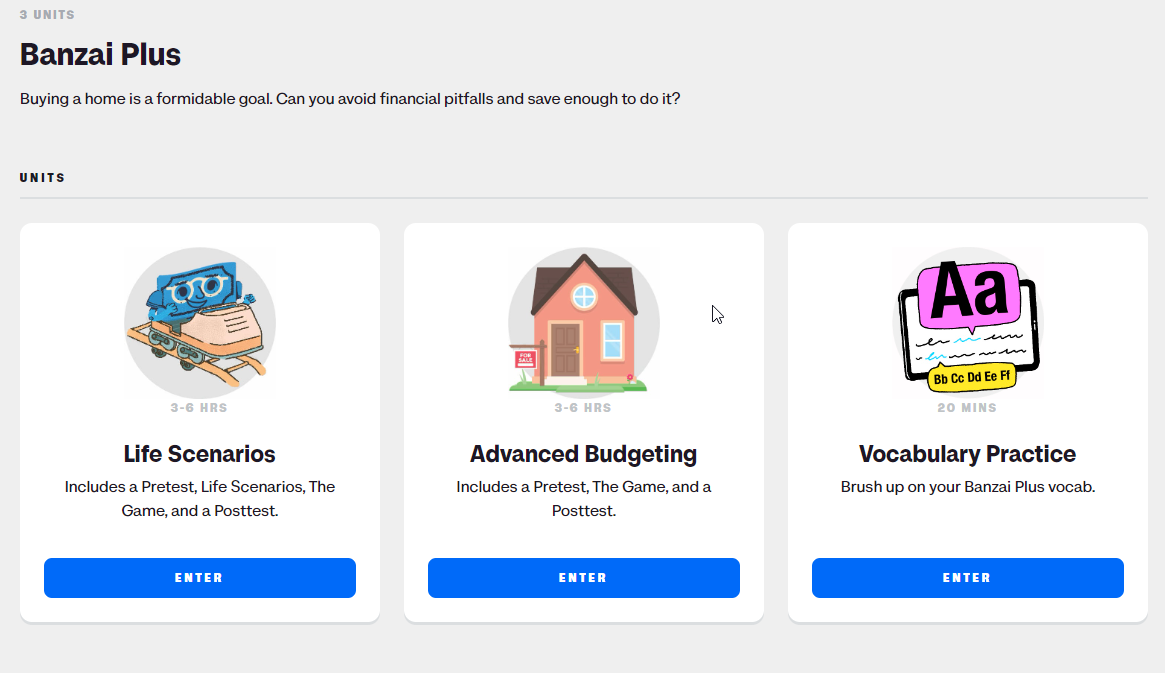Click the 'Brush up on your Banzai Plus vocab' text
The height and width of the screenshot is (673, 1165).
(x=967, y=487)
